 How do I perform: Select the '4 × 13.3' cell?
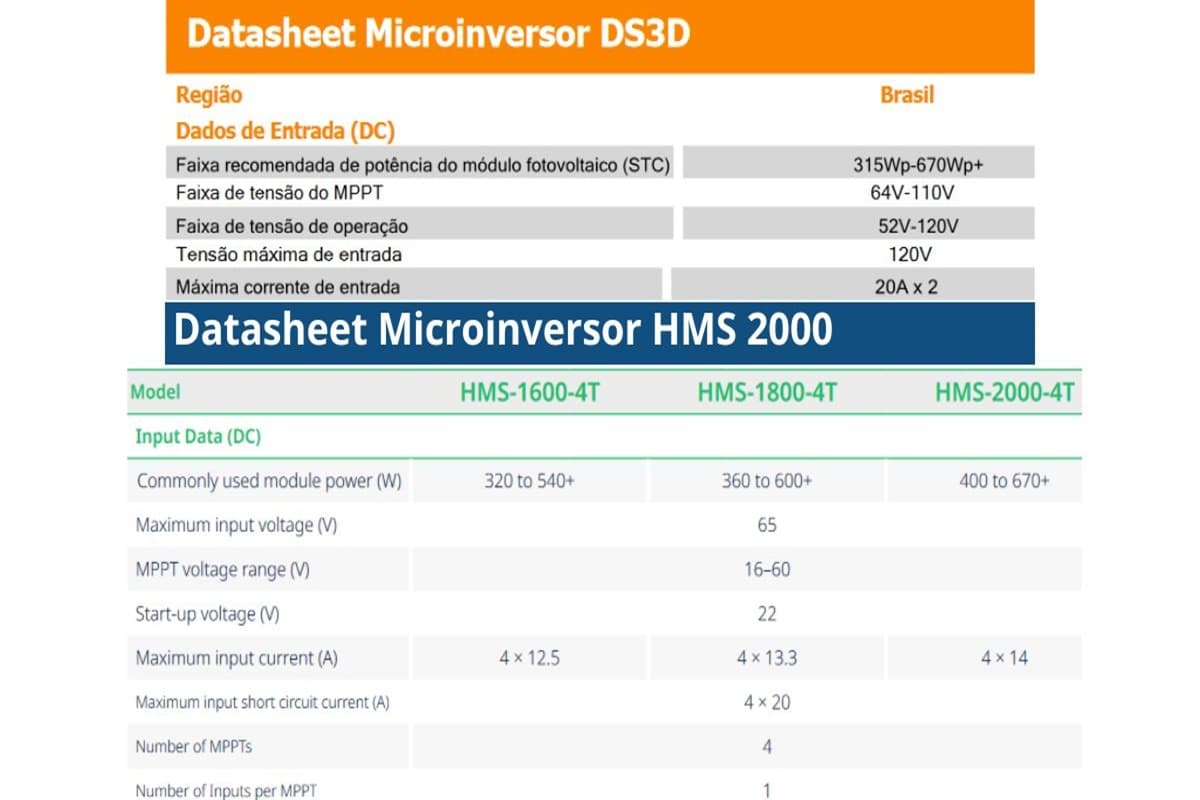(x=767, y=658)
